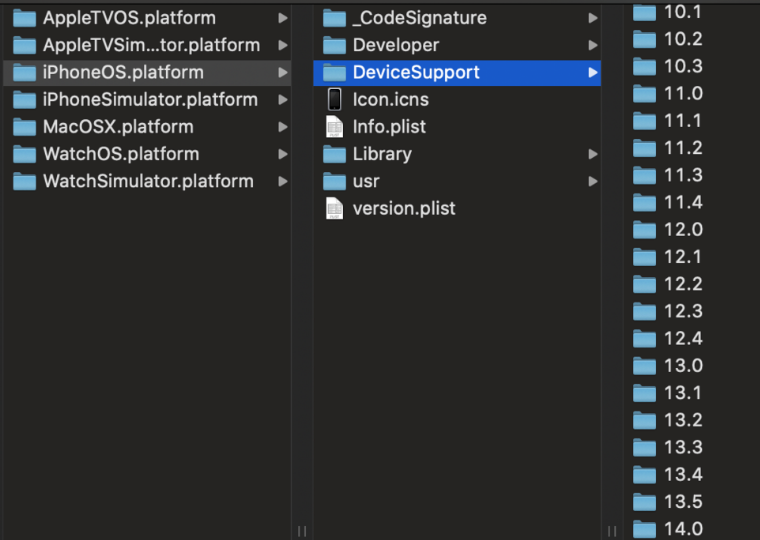Expand the Library folder arrow

point(593,154)
